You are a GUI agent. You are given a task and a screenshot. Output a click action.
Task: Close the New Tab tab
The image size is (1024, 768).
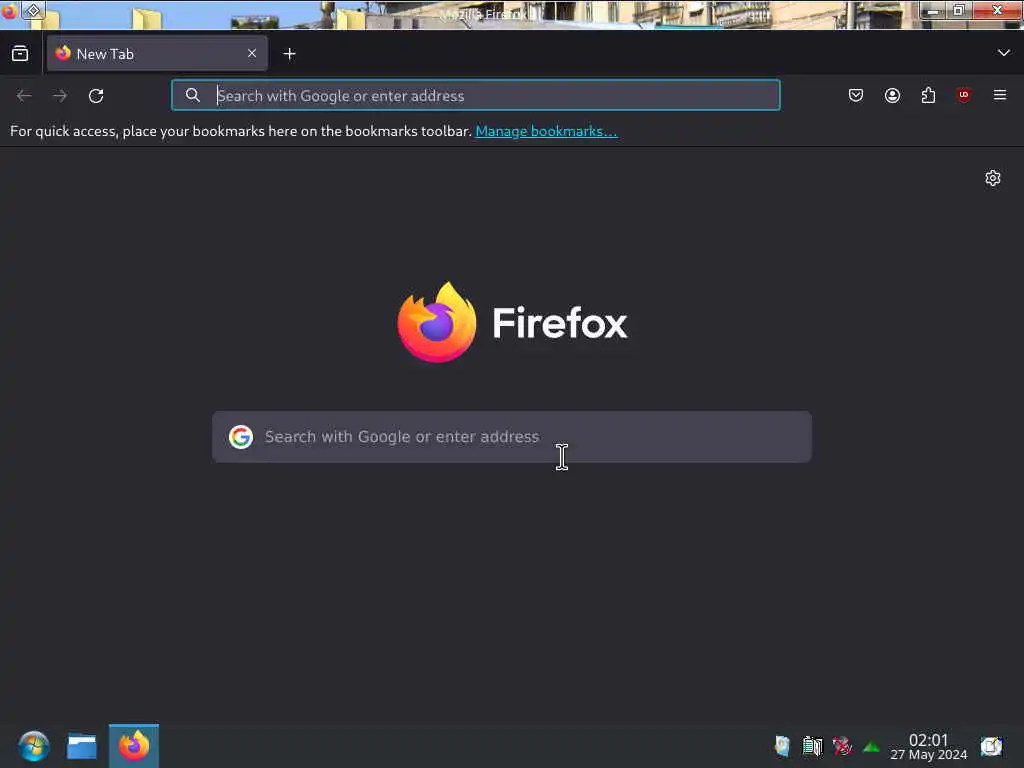pyautogui.click(x=252, y=54)
